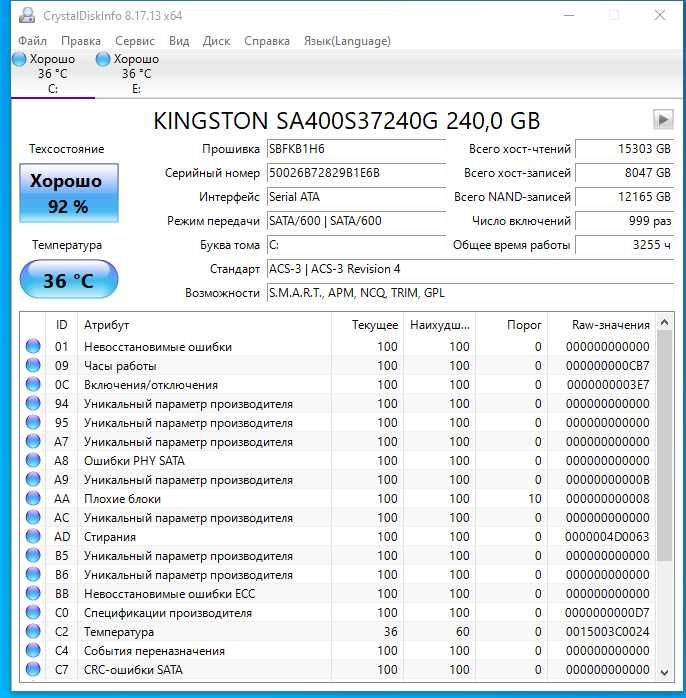
Task: Click the power-on count 999 раз
Action: tap(624, 221)
